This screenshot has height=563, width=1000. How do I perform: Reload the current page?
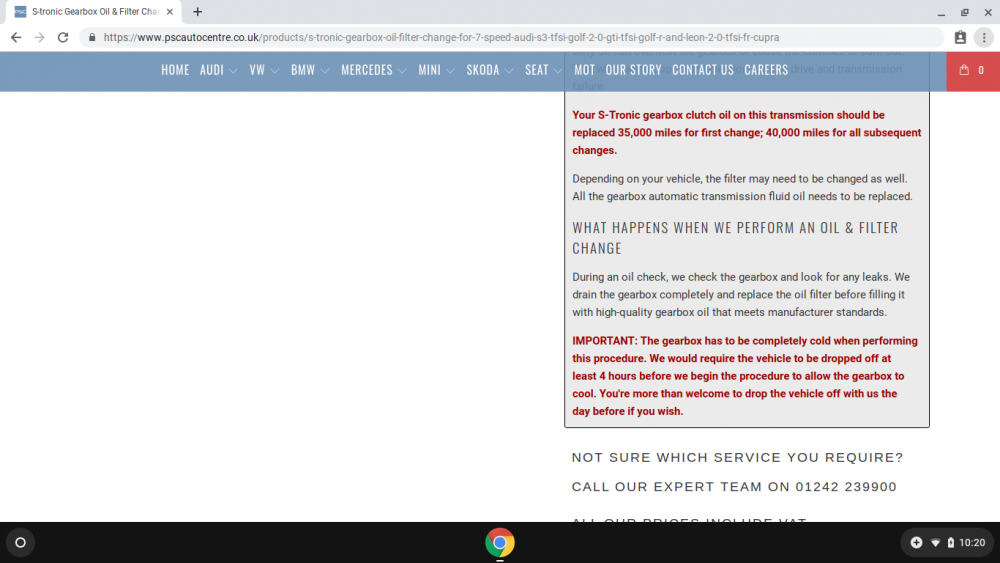tap(62, 38)
